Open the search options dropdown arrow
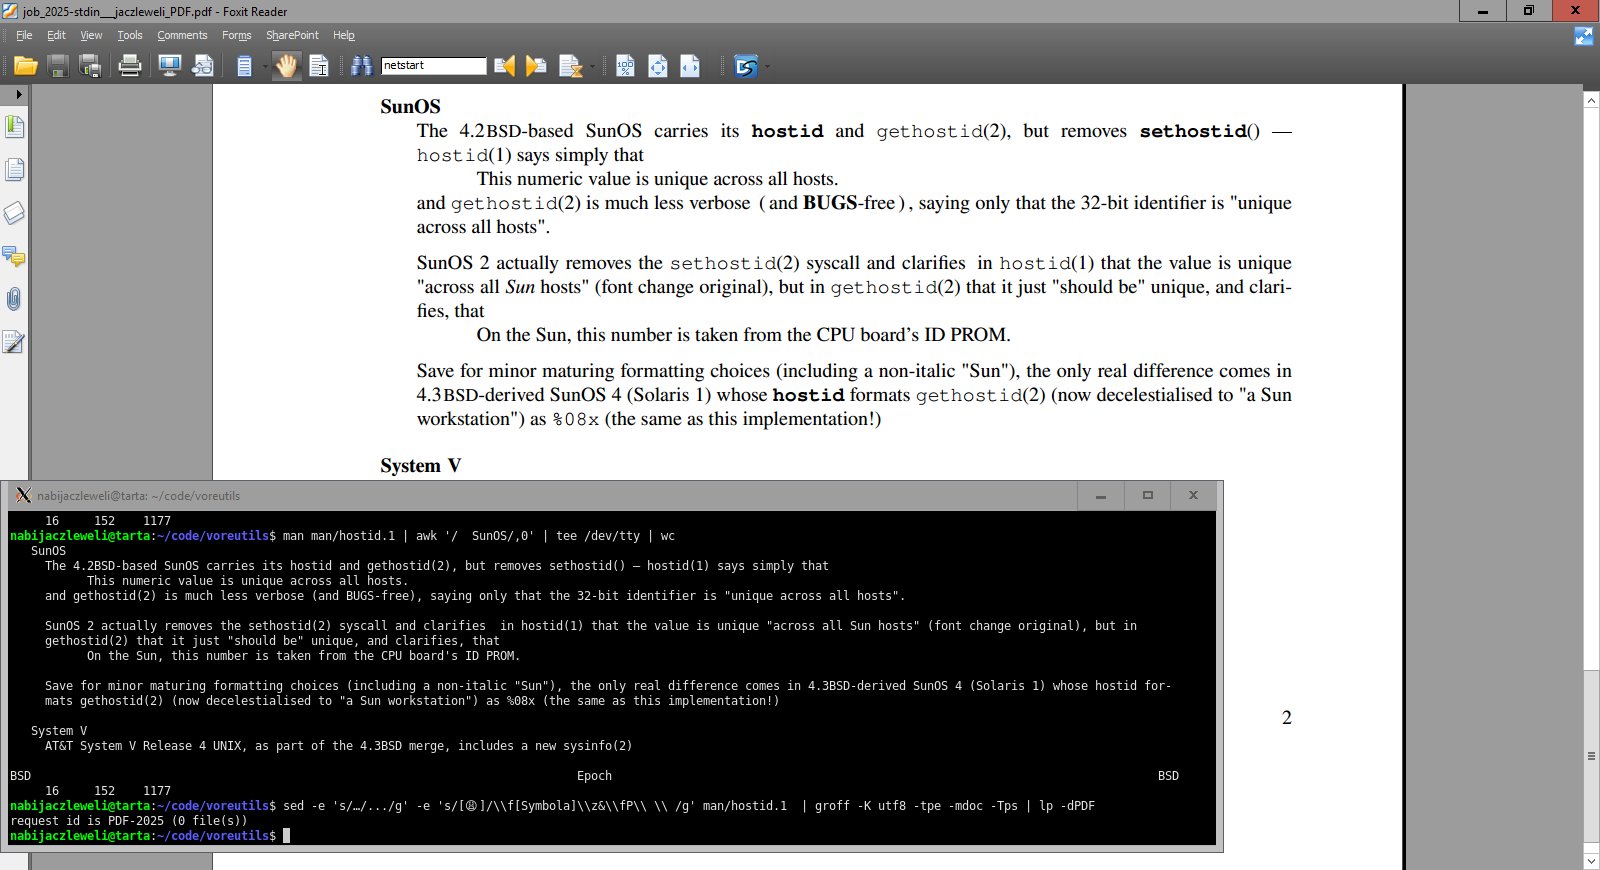The height and width of the screenshot is (870, 1600). click(593, 67)
